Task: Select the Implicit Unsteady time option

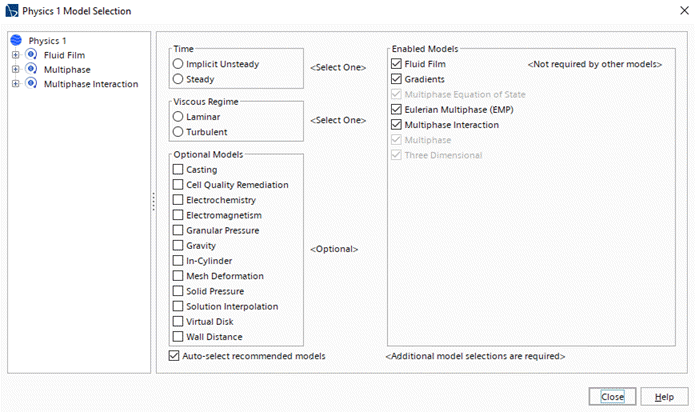Action: tap(178, 64)
